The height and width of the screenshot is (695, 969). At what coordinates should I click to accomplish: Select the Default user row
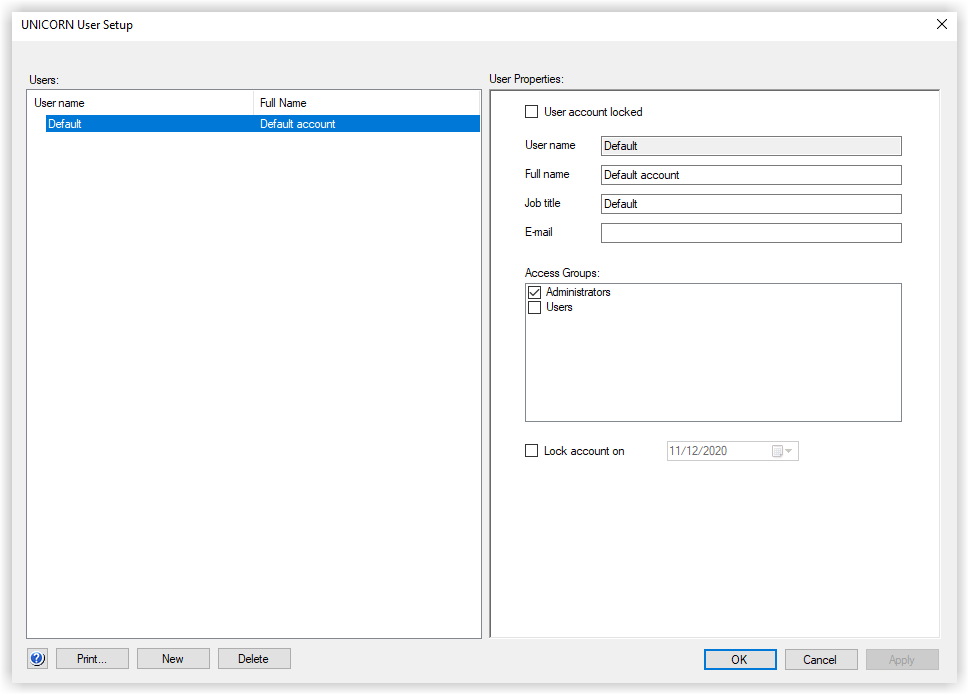tap(263, 124)
